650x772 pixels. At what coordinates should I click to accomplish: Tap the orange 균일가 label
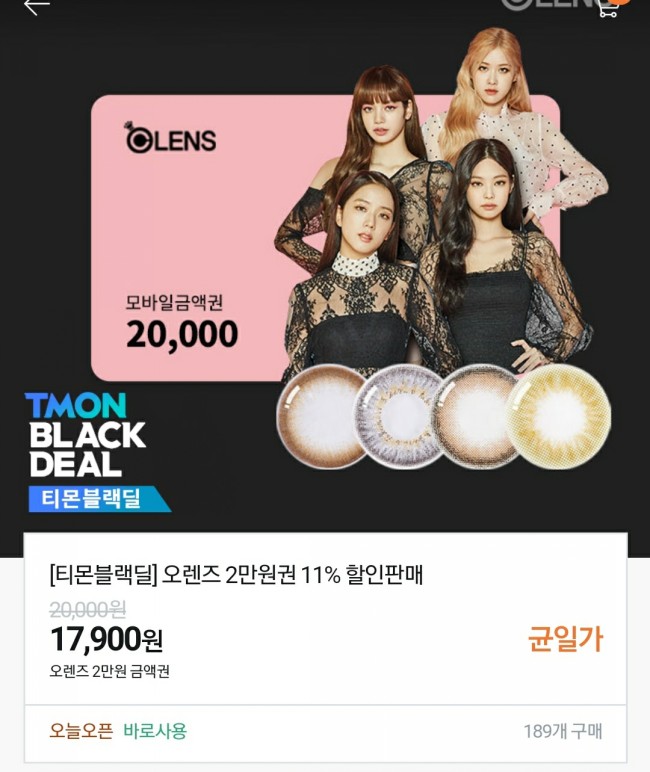[x=565, y=639]
